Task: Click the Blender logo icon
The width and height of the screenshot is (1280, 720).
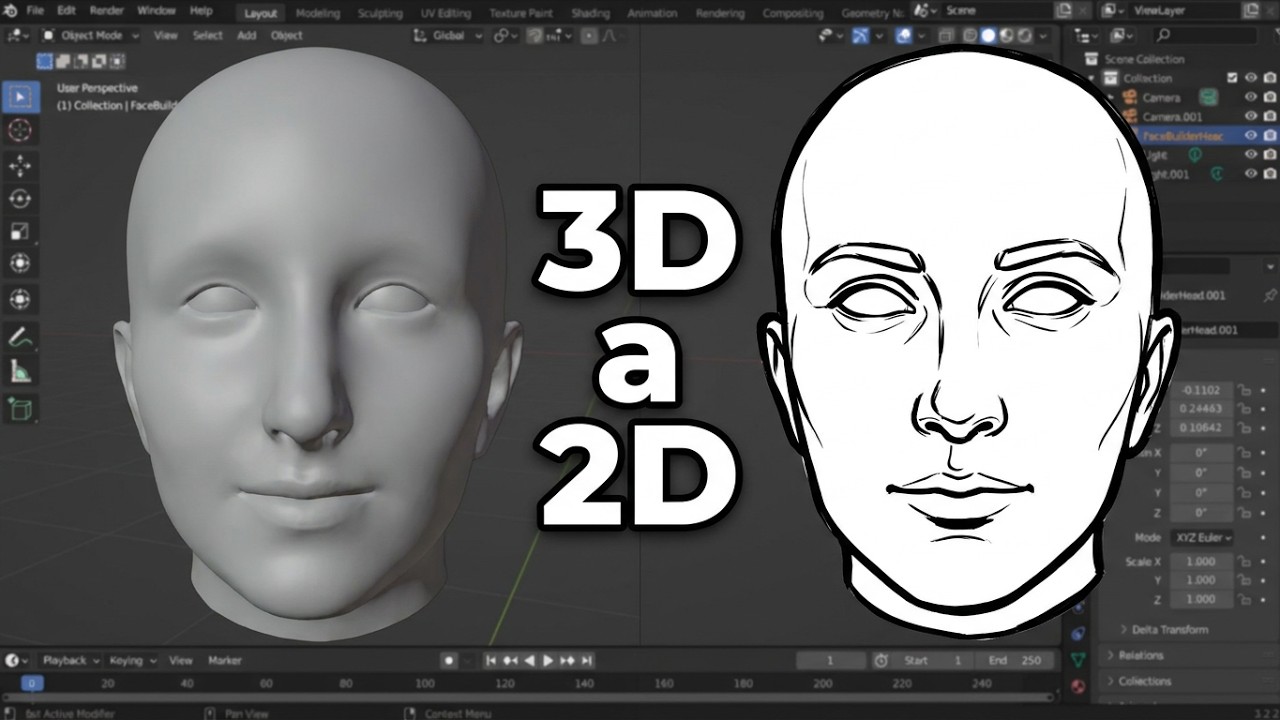Action: click(11, 11)
